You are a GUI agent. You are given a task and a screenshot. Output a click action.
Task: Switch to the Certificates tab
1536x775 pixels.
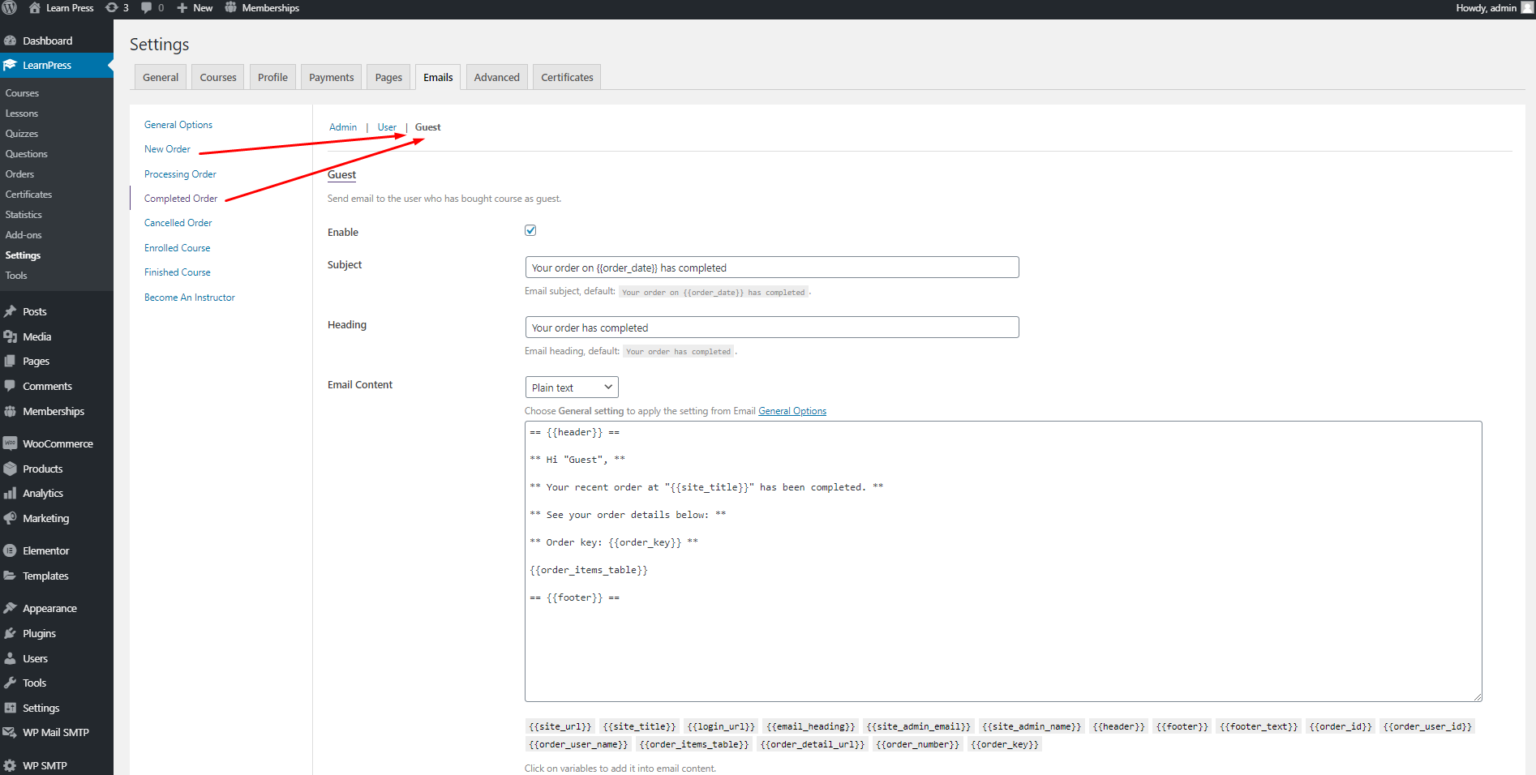[x=566, y=76]
